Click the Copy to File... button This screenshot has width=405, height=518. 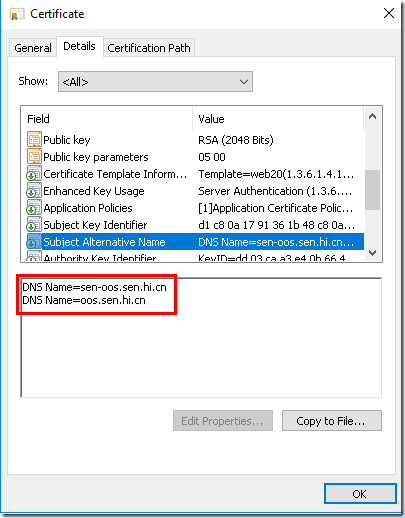pyautogui.click(x=332, y=421)
